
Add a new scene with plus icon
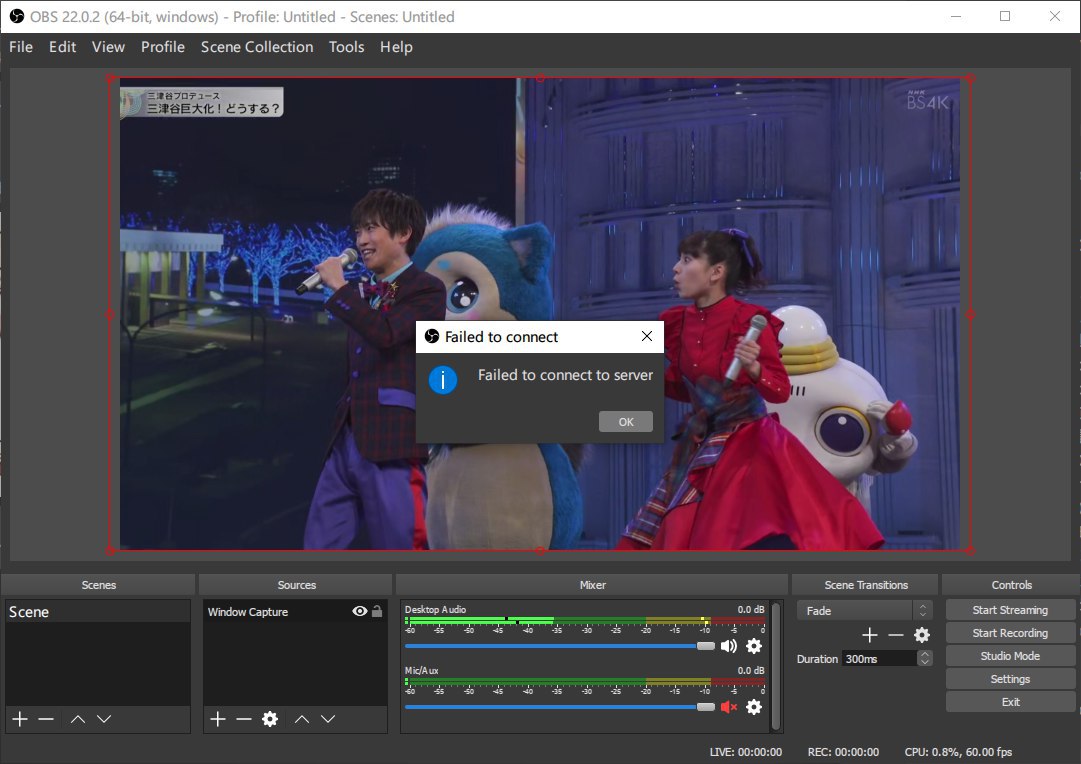pyautogui.click(x=19, y=719)
